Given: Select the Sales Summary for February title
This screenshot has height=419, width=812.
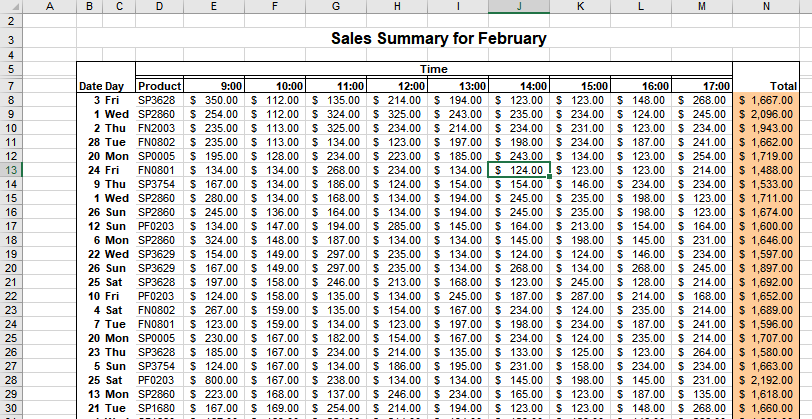Looking at the screenshot, I should click(438, 40).
